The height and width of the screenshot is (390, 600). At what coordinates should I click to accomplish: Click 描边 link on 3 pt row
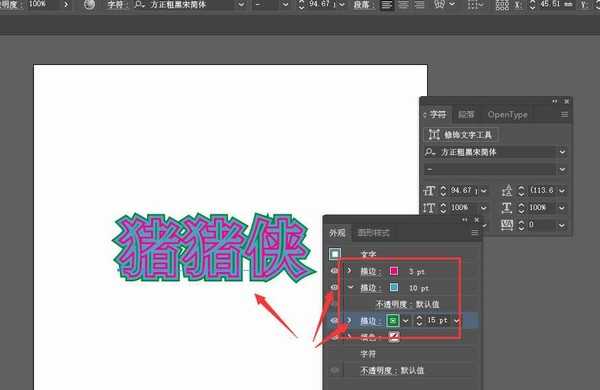370,272
